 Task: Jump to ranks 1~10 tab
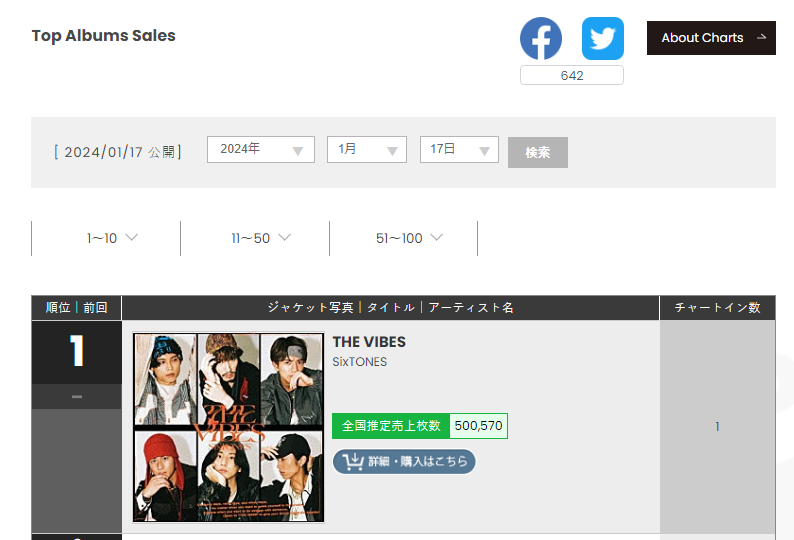tap(106, 238)
